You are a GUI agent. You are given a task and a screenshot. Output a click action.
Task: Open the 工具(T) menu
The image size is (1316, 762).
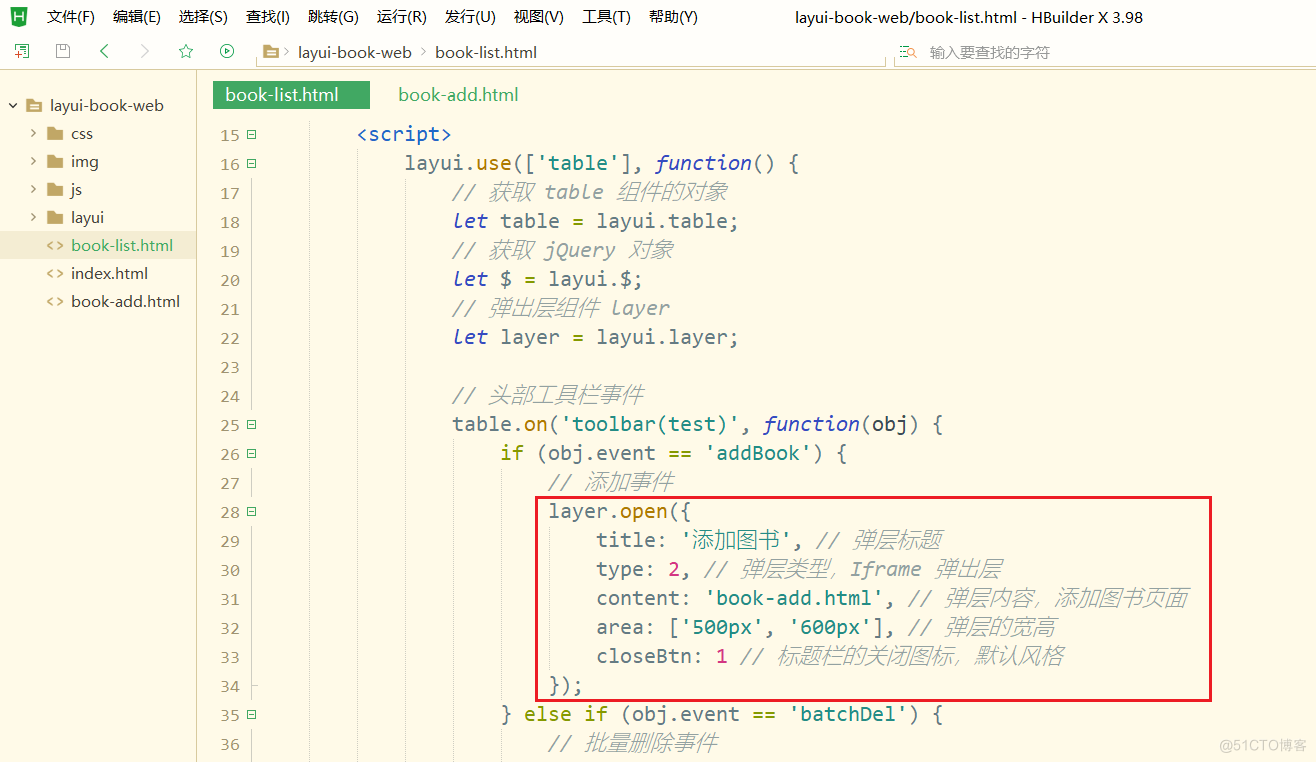point(606,17)
